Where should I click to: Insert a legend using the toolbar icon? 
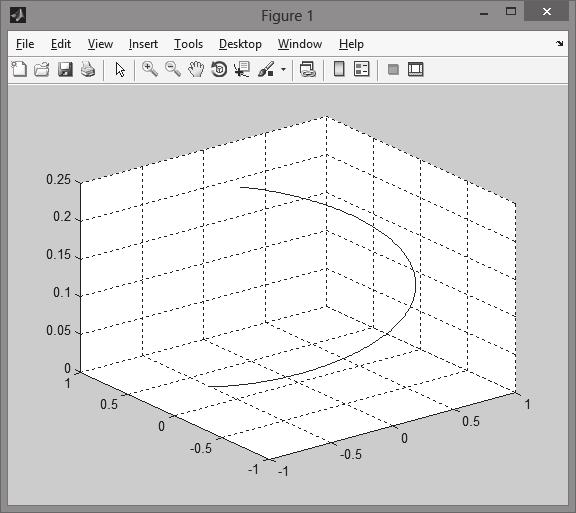tap(361, 69)
